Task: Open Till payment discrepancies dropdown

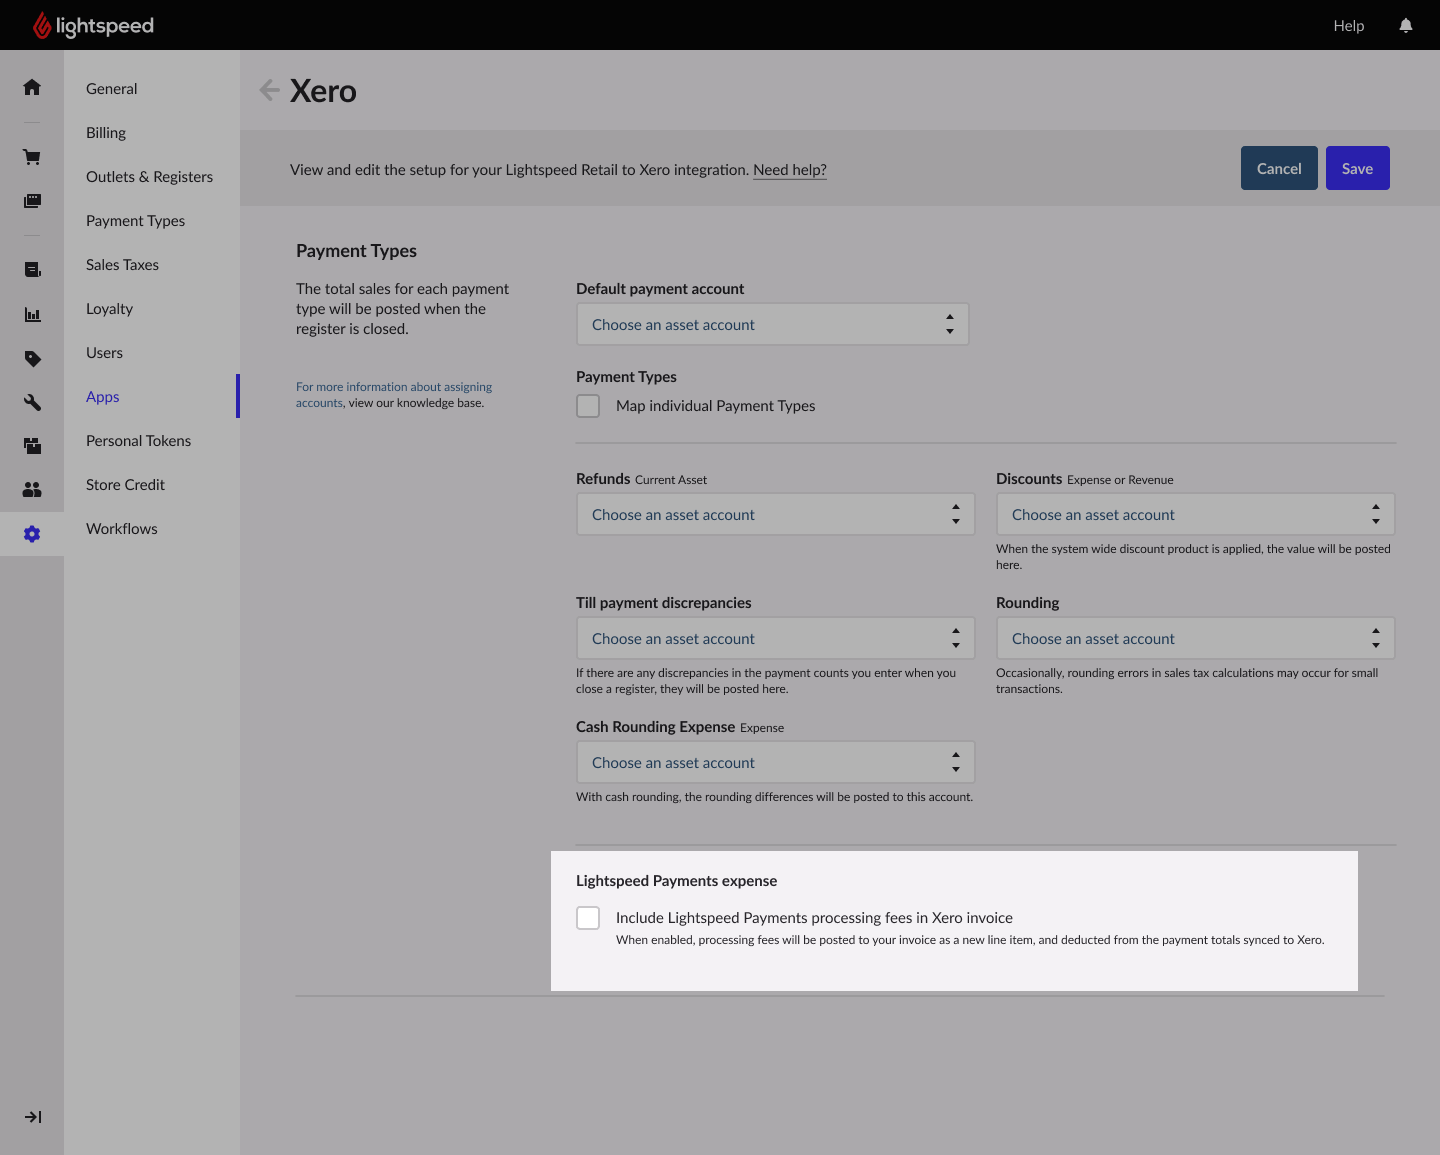Action: point(775,638)
